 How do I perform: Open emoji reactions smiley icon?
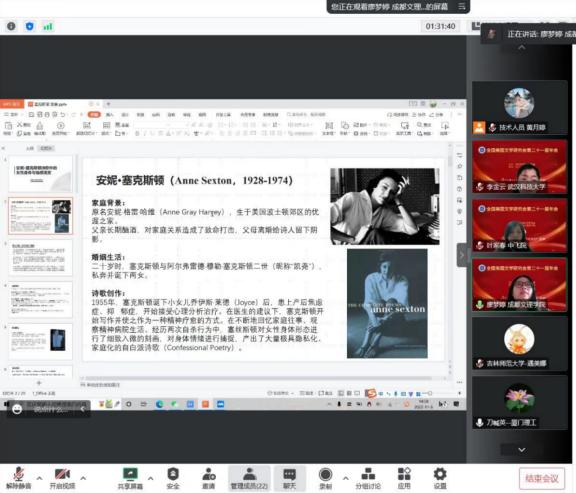coord(17,409)
